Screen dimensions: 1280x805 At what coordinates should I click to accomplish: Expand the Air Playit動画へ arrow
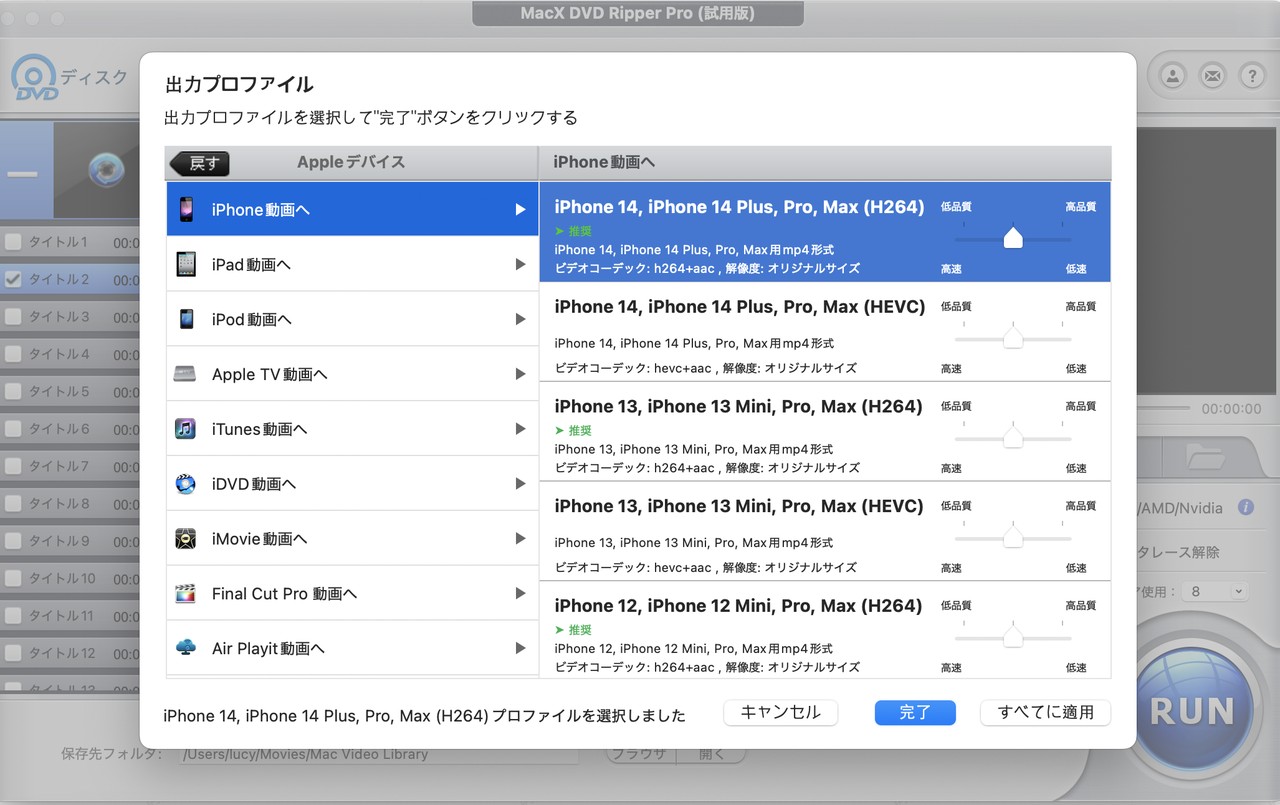(x=520, y=648)
